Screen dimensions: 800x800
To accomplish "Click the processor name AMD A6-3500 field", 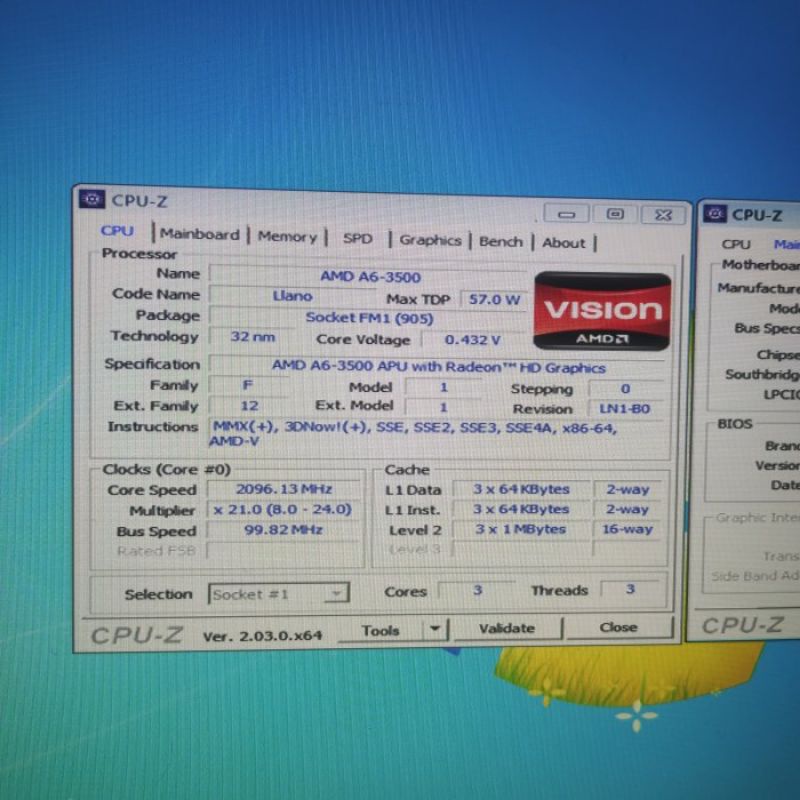I will [370, 277].
